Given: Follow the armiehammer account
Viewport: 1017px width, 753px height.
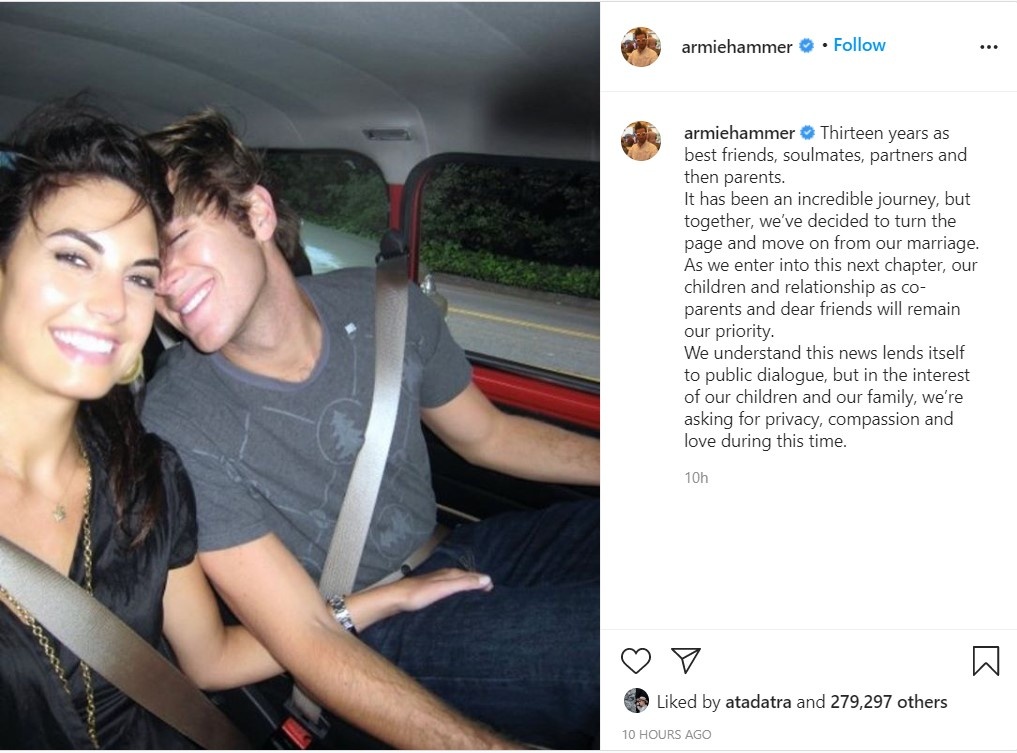Looking at the screenshot, I should click(859, 45).
